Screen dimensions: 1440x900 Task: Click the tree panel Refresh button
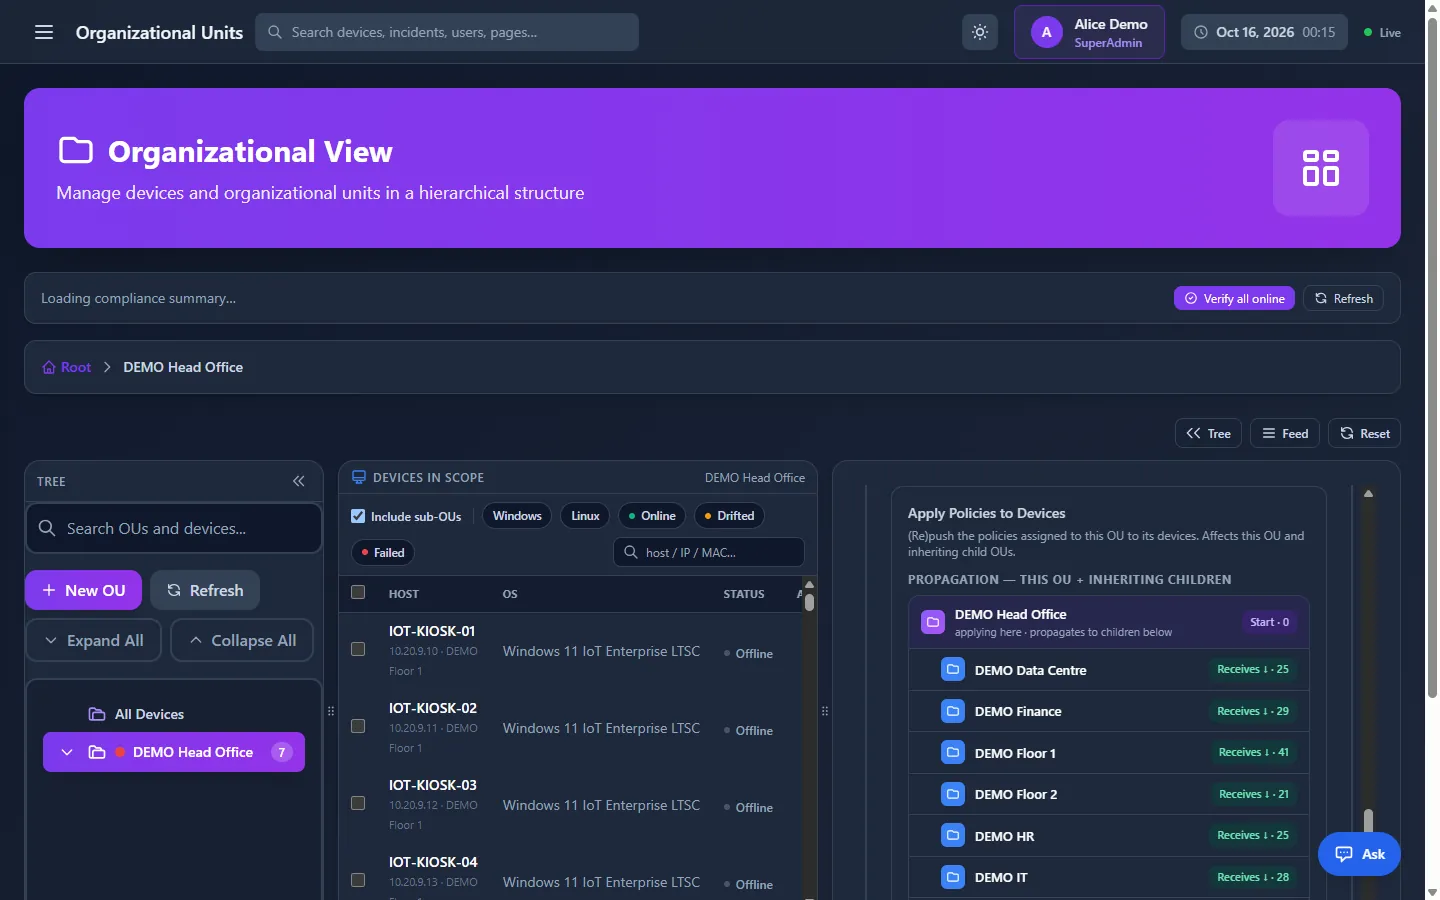(205, 590)
